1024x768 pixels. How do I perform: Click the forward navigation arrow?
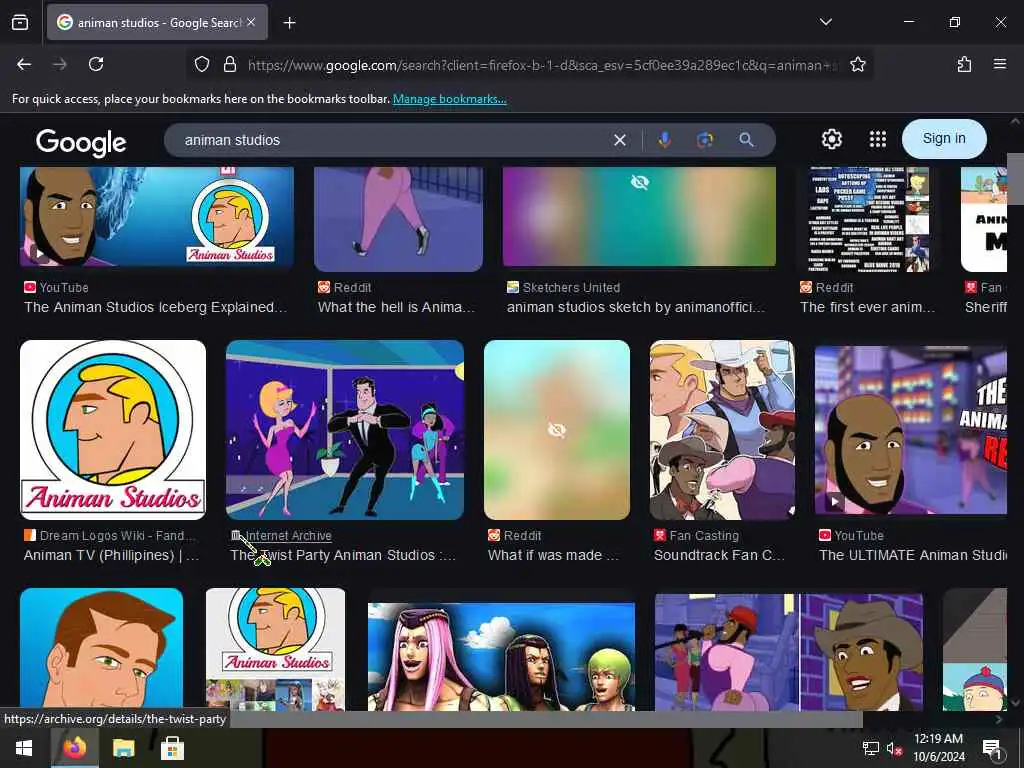coord(60,64)
